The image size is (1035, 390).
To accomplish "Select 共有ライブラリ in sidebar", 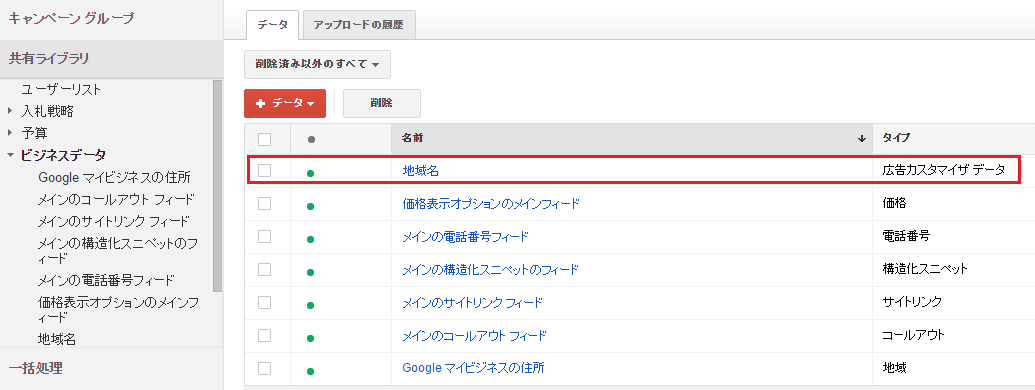I will pos(50,58).
